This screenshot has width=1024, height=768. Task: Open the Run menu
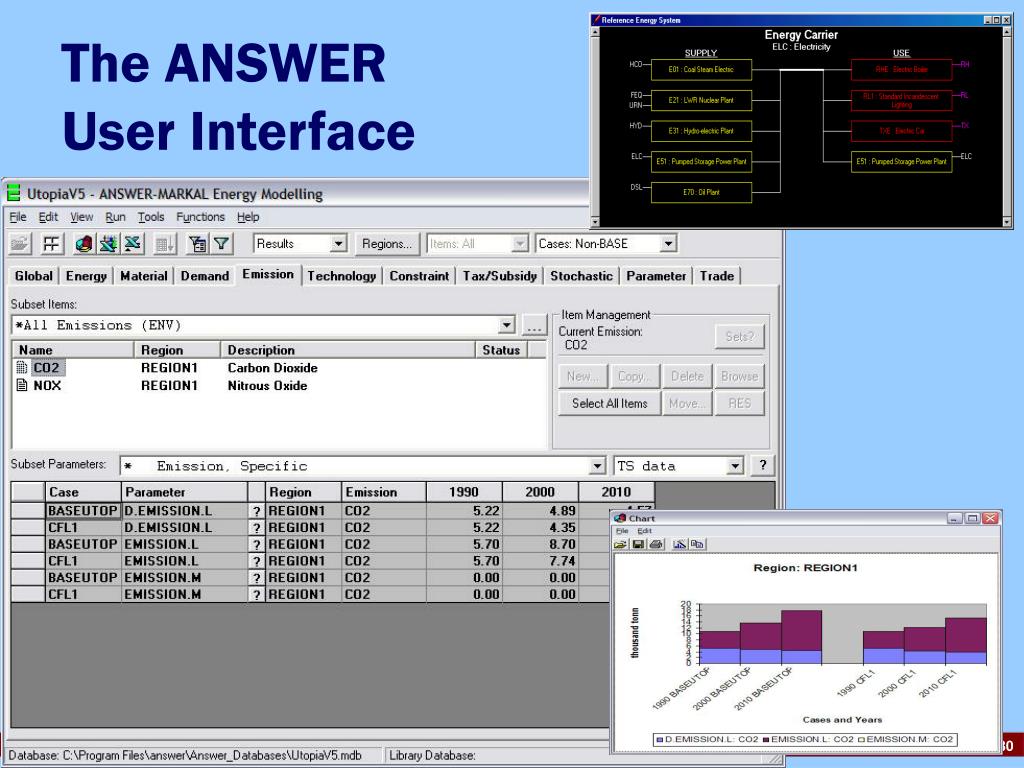(x=116, y=217)
